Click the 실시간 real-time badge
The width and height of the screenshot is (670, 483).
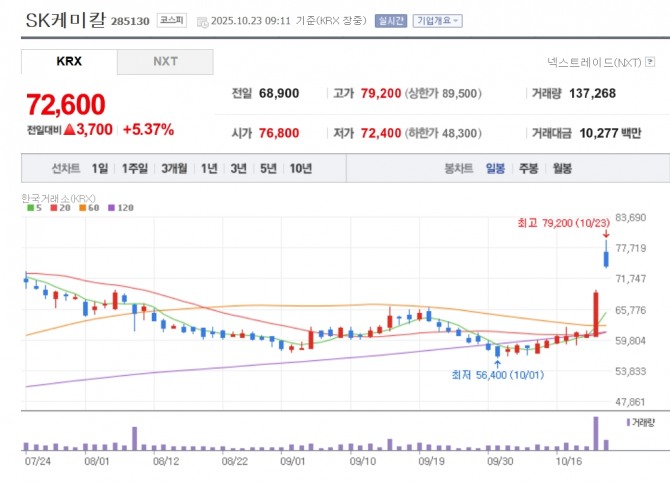pos(391,21)
